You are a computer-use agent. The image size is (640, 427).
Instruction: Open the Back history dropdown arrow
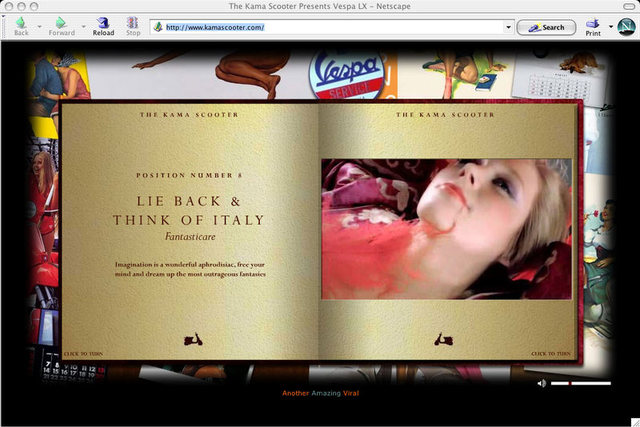40,27
